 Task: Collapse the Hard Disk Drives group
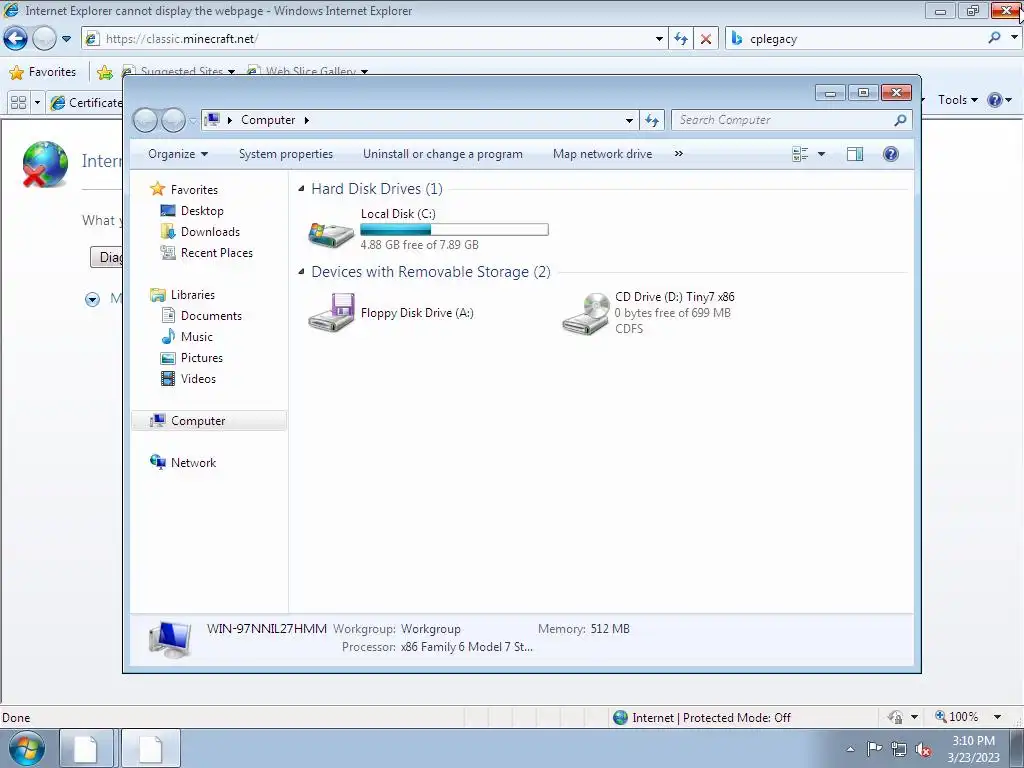(301, 189)
